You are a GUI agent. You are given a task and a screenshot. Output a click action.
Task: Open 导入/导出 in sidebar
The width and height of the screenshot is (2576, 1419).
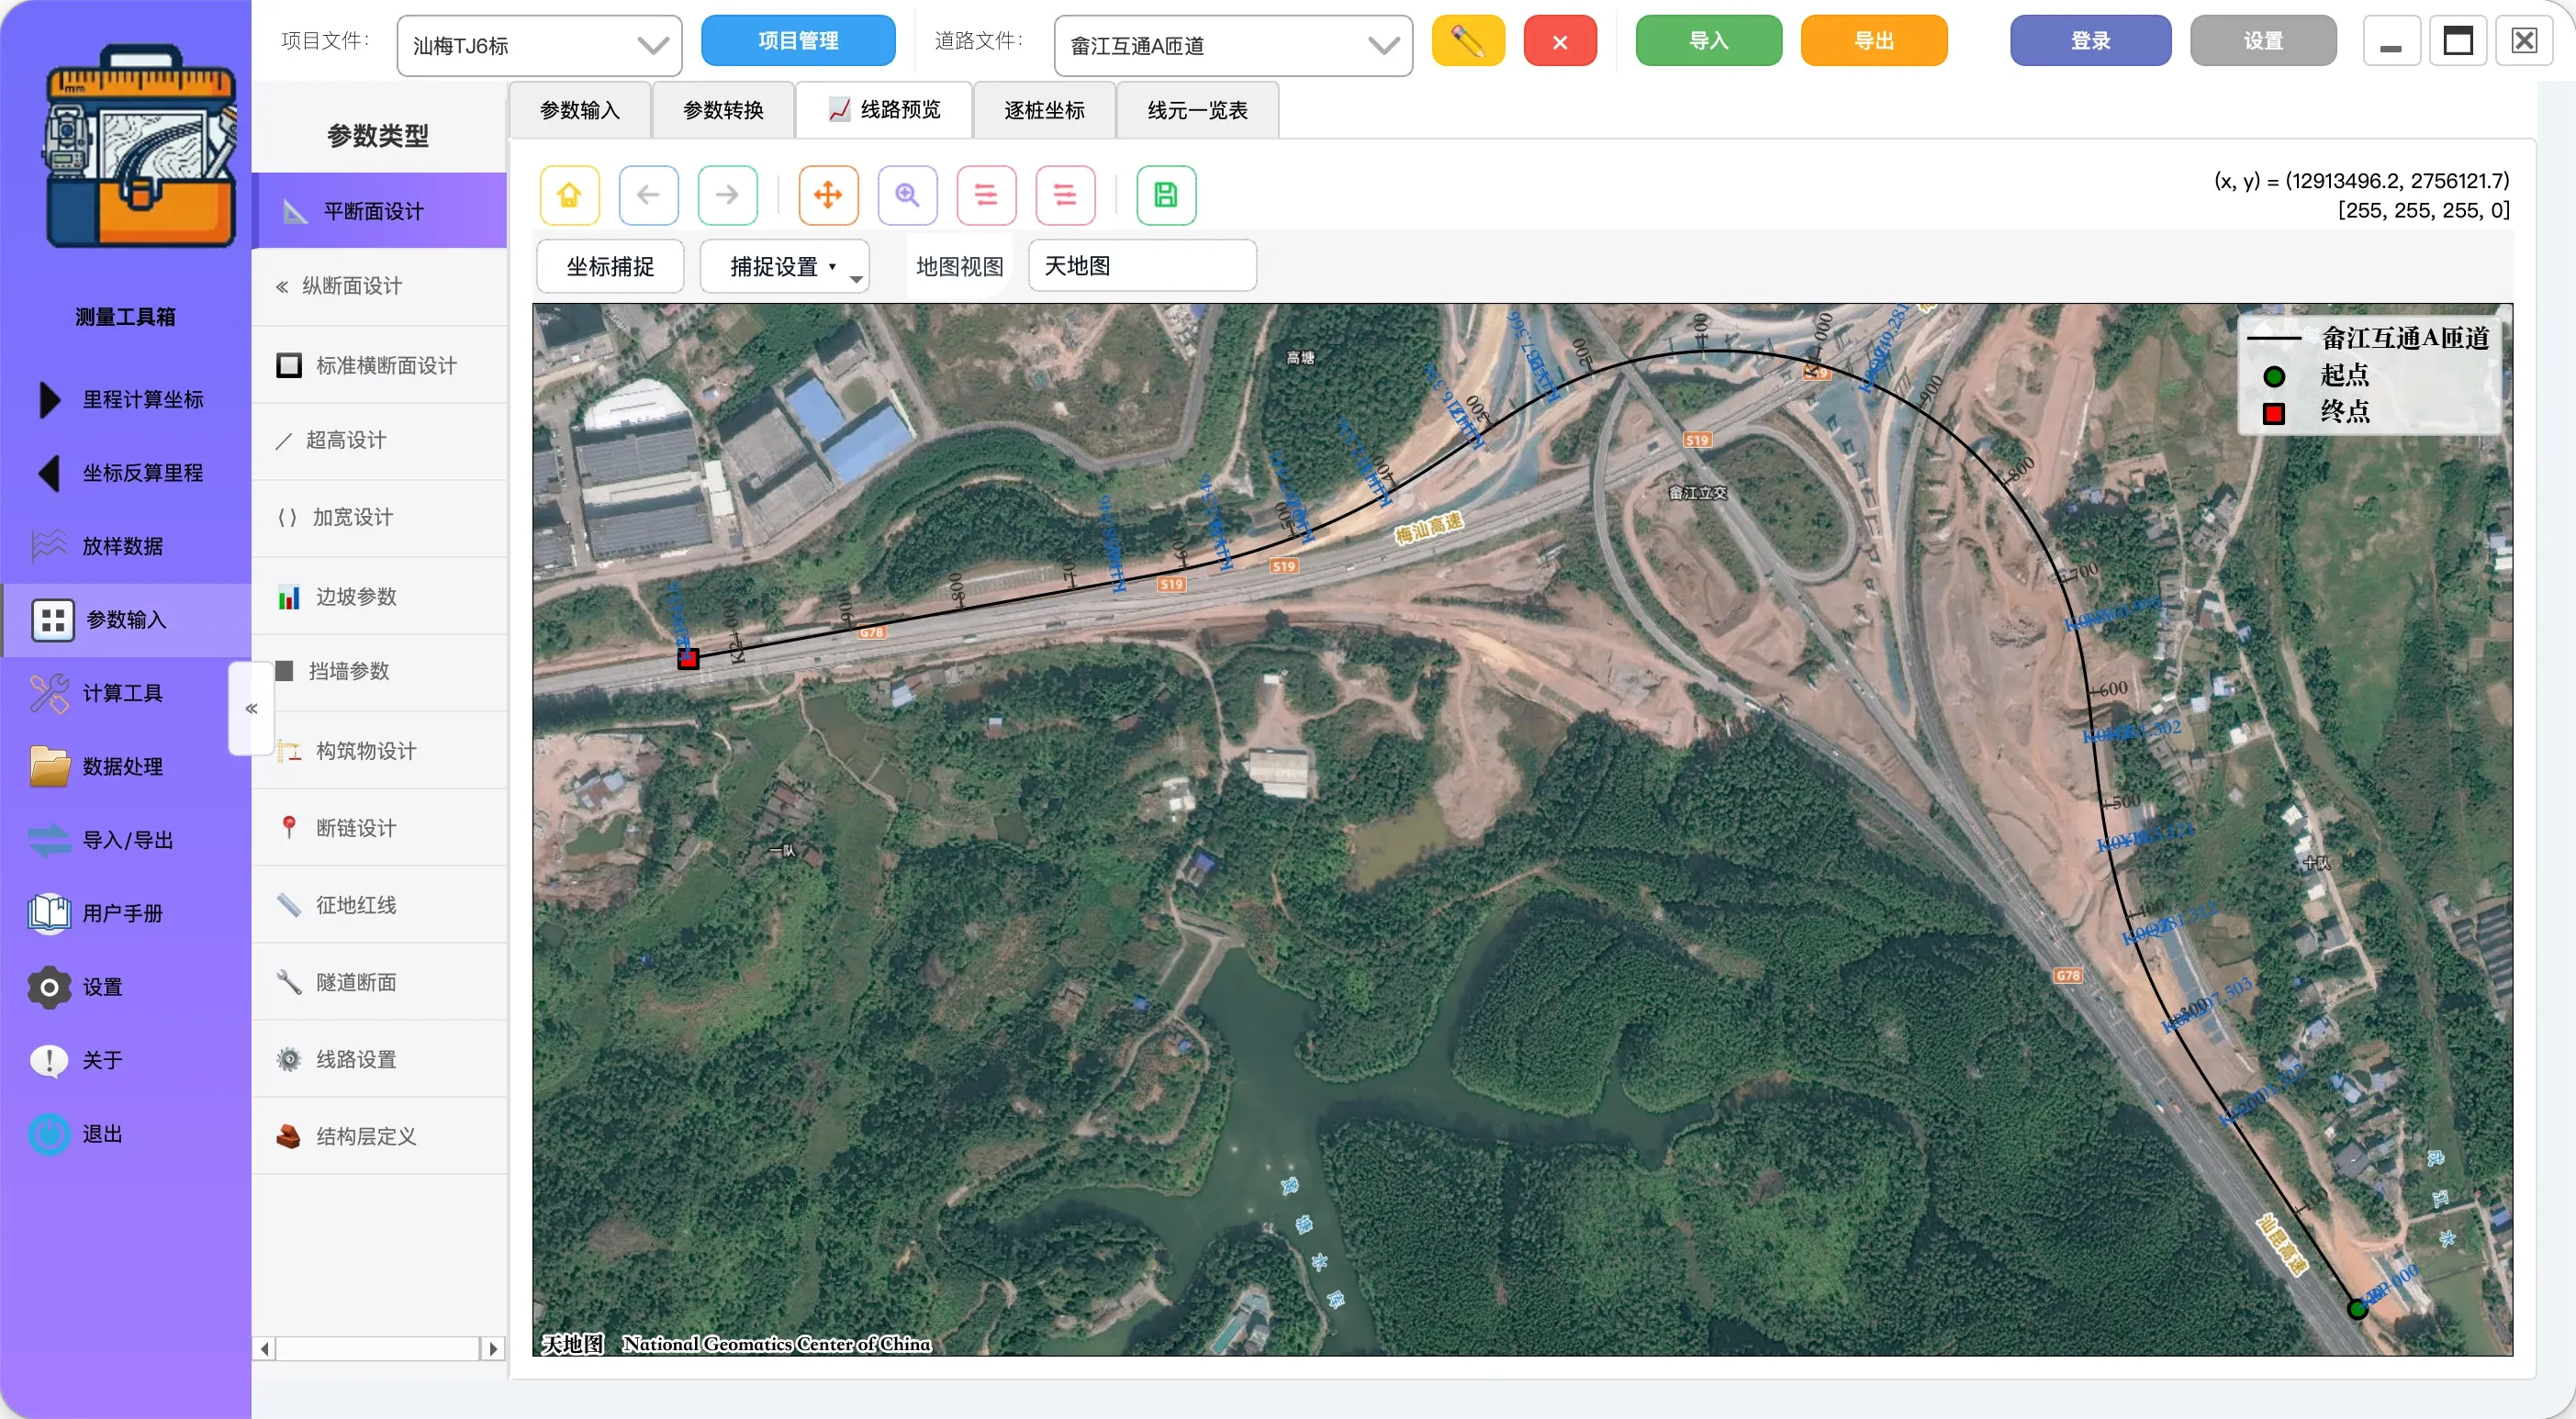(125, 840)
